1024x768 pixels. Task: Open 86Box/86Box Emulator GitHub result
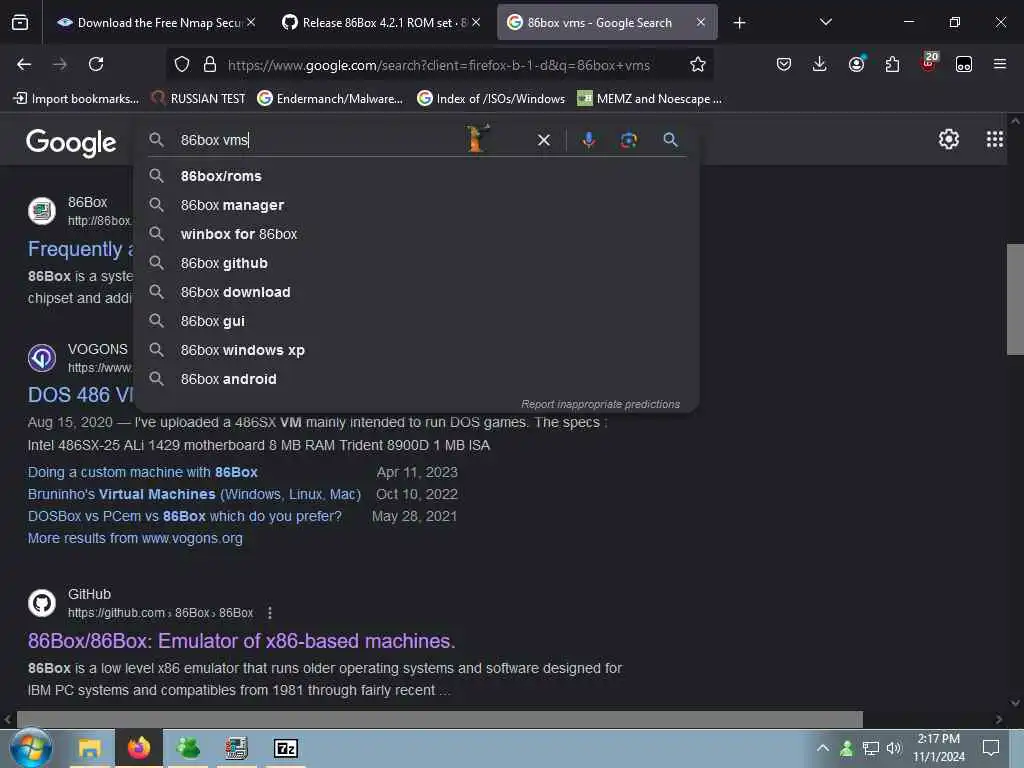pos(241,641)
